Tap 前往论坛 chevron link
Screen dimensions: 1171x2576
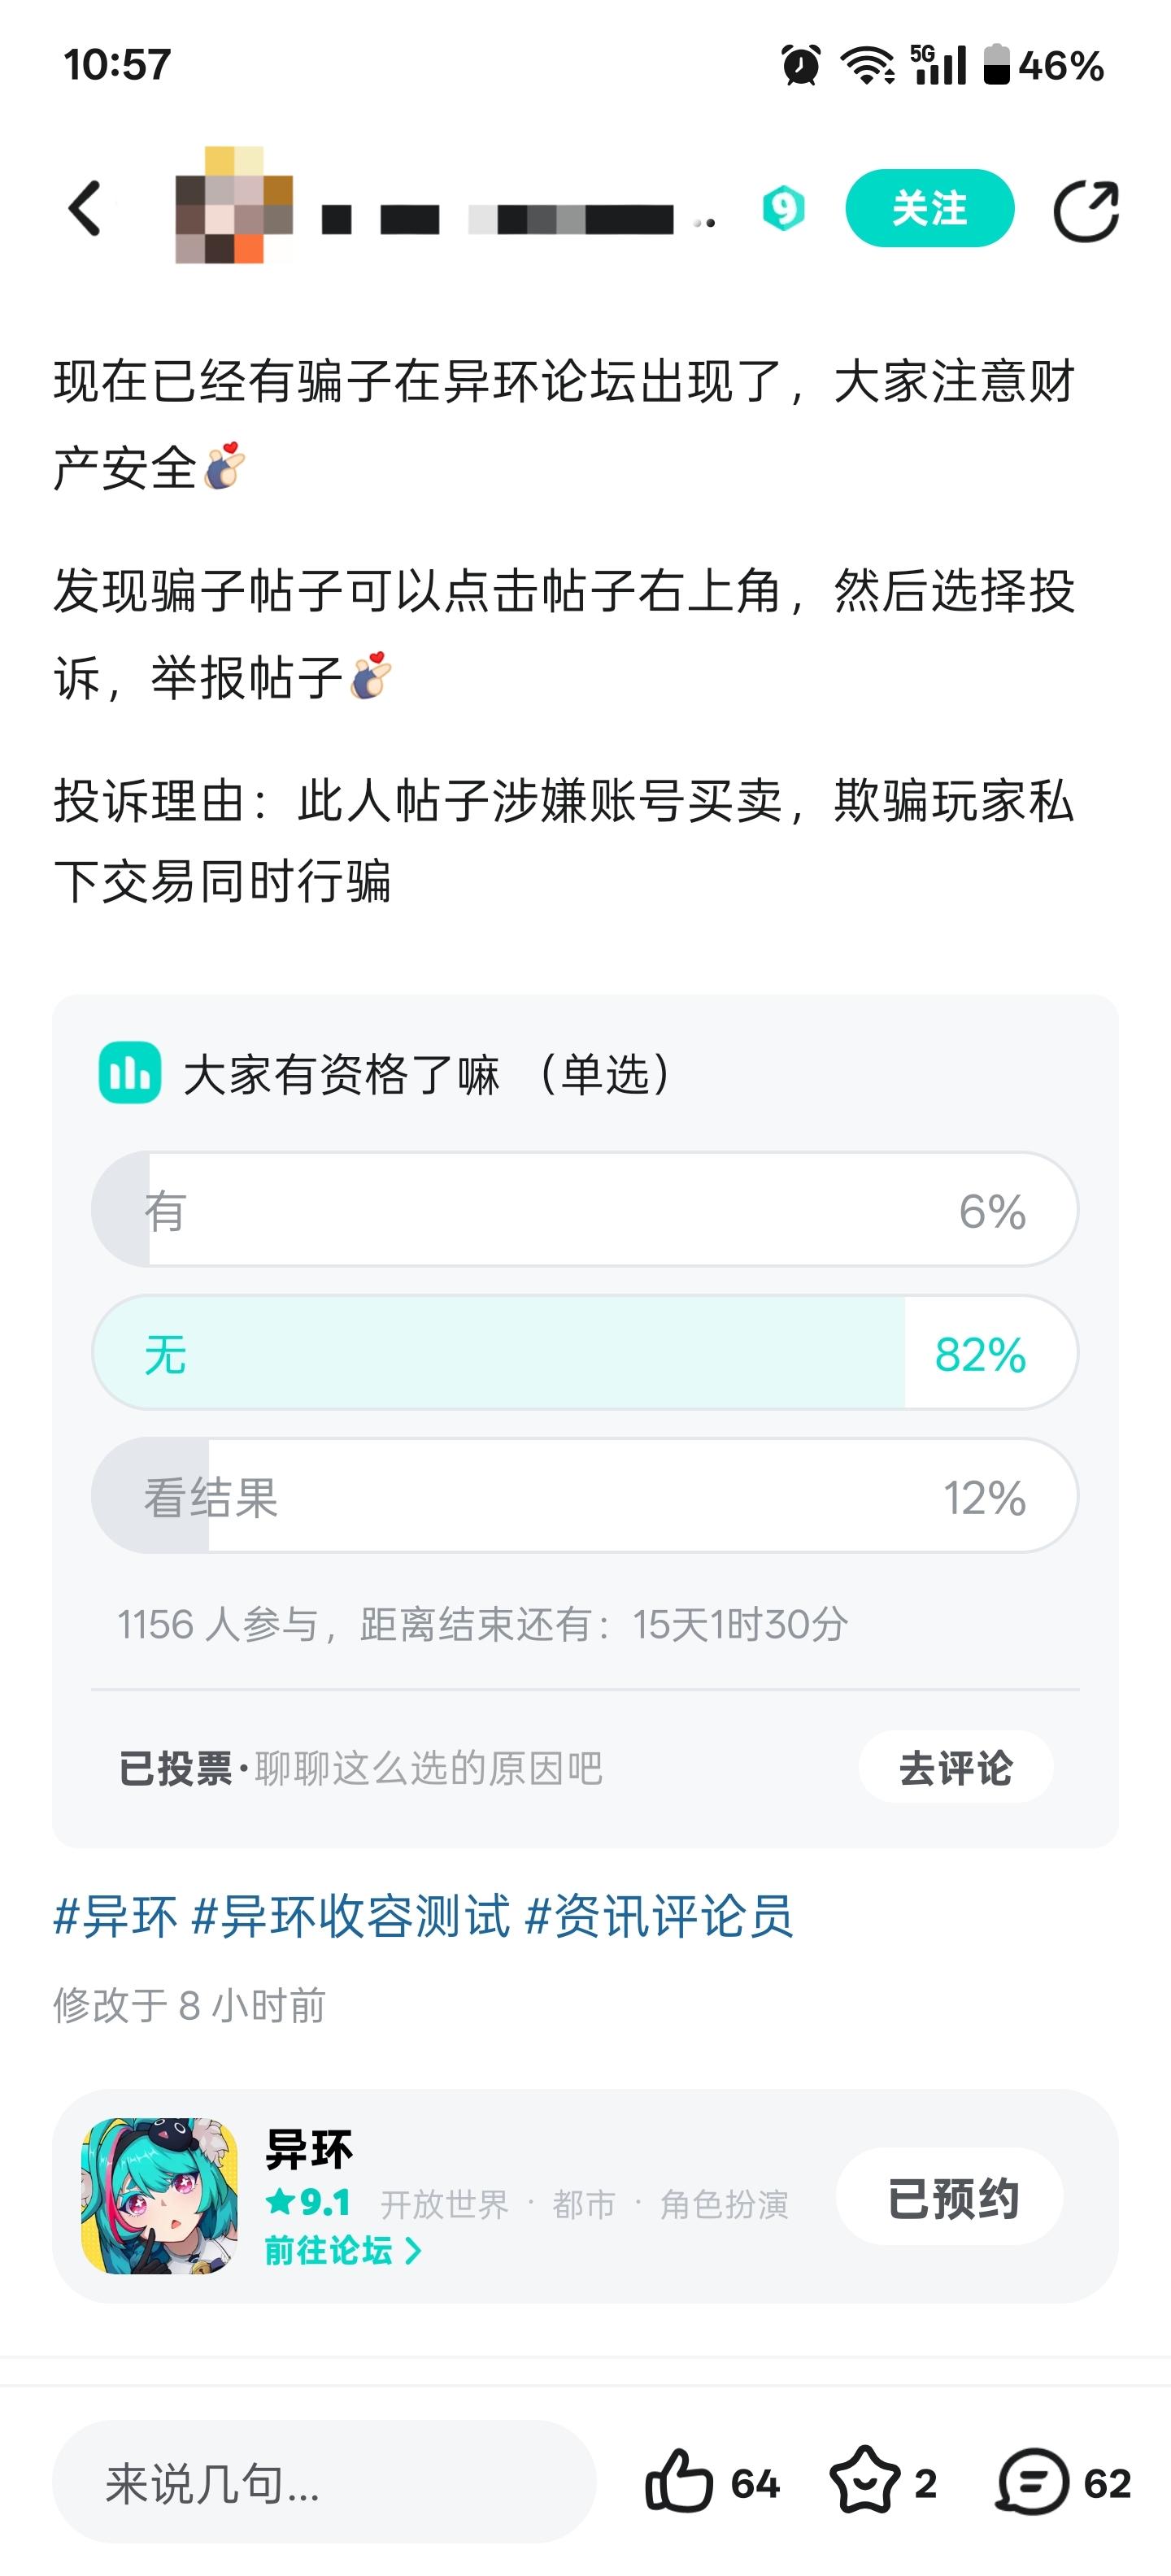click(343, 2251)
